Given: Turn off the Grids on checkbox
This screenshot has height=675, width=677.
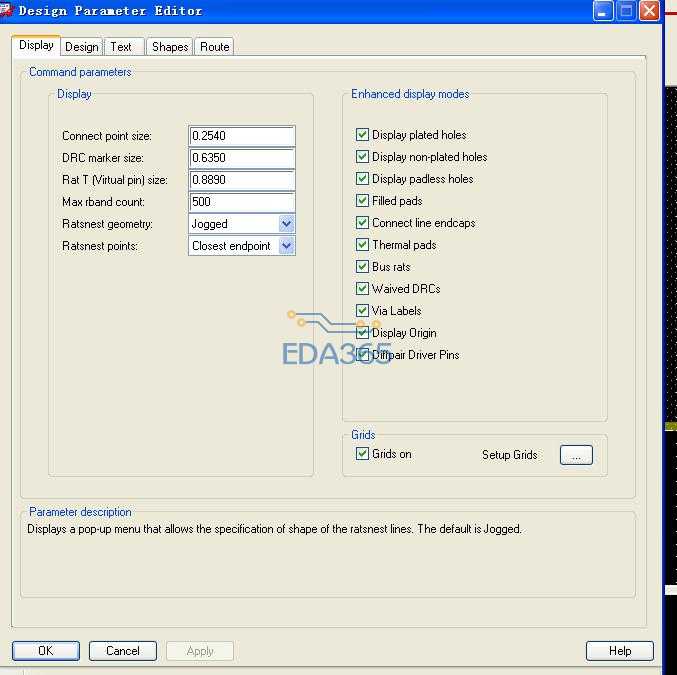Looking at the screenshot, I should tap(362, 454).
